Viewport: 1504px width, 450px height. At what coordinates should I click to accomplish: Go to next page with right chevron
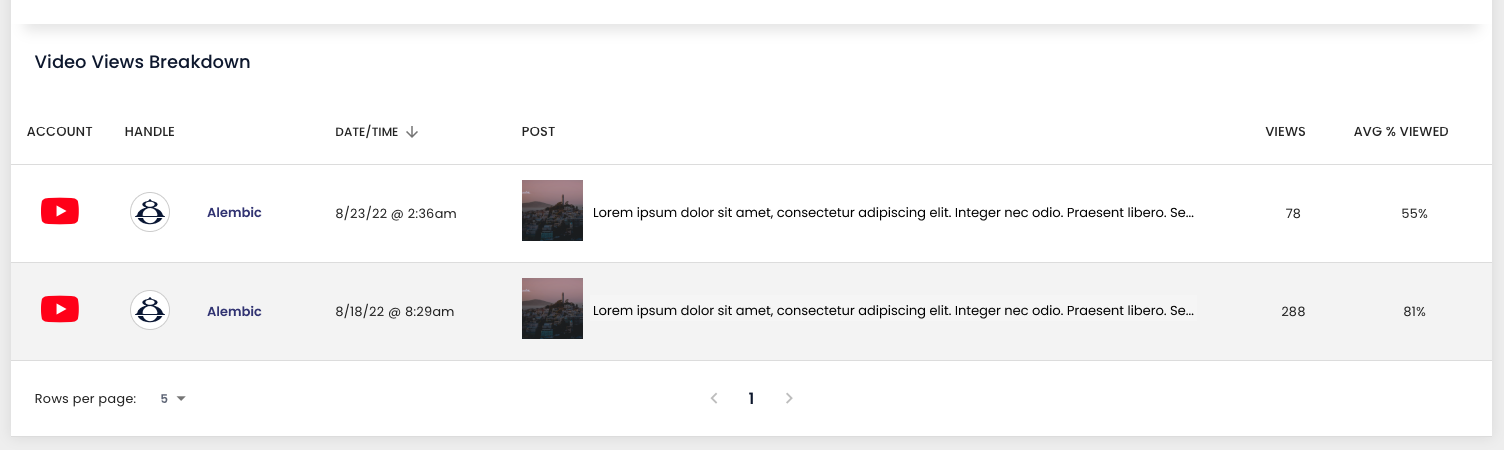click(789, 398)
